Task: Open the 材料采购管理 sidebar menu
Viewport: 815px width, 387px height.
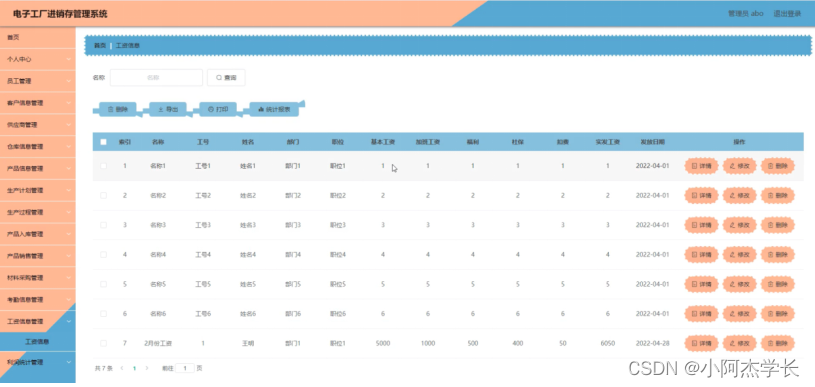Action: (x=37, y=278)
